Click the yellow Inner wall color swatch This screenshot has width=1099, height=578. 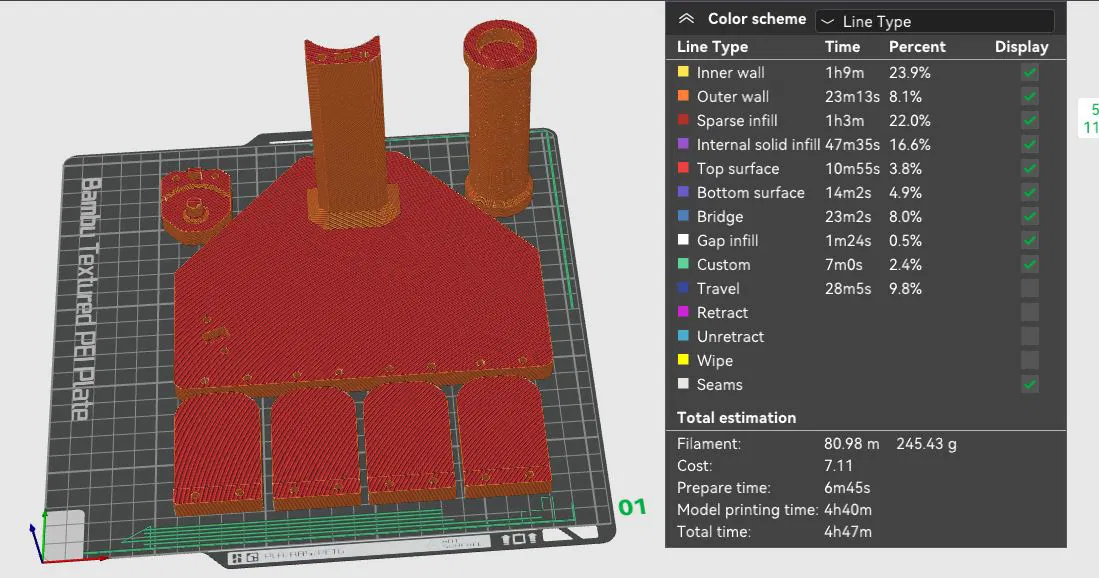683,71
